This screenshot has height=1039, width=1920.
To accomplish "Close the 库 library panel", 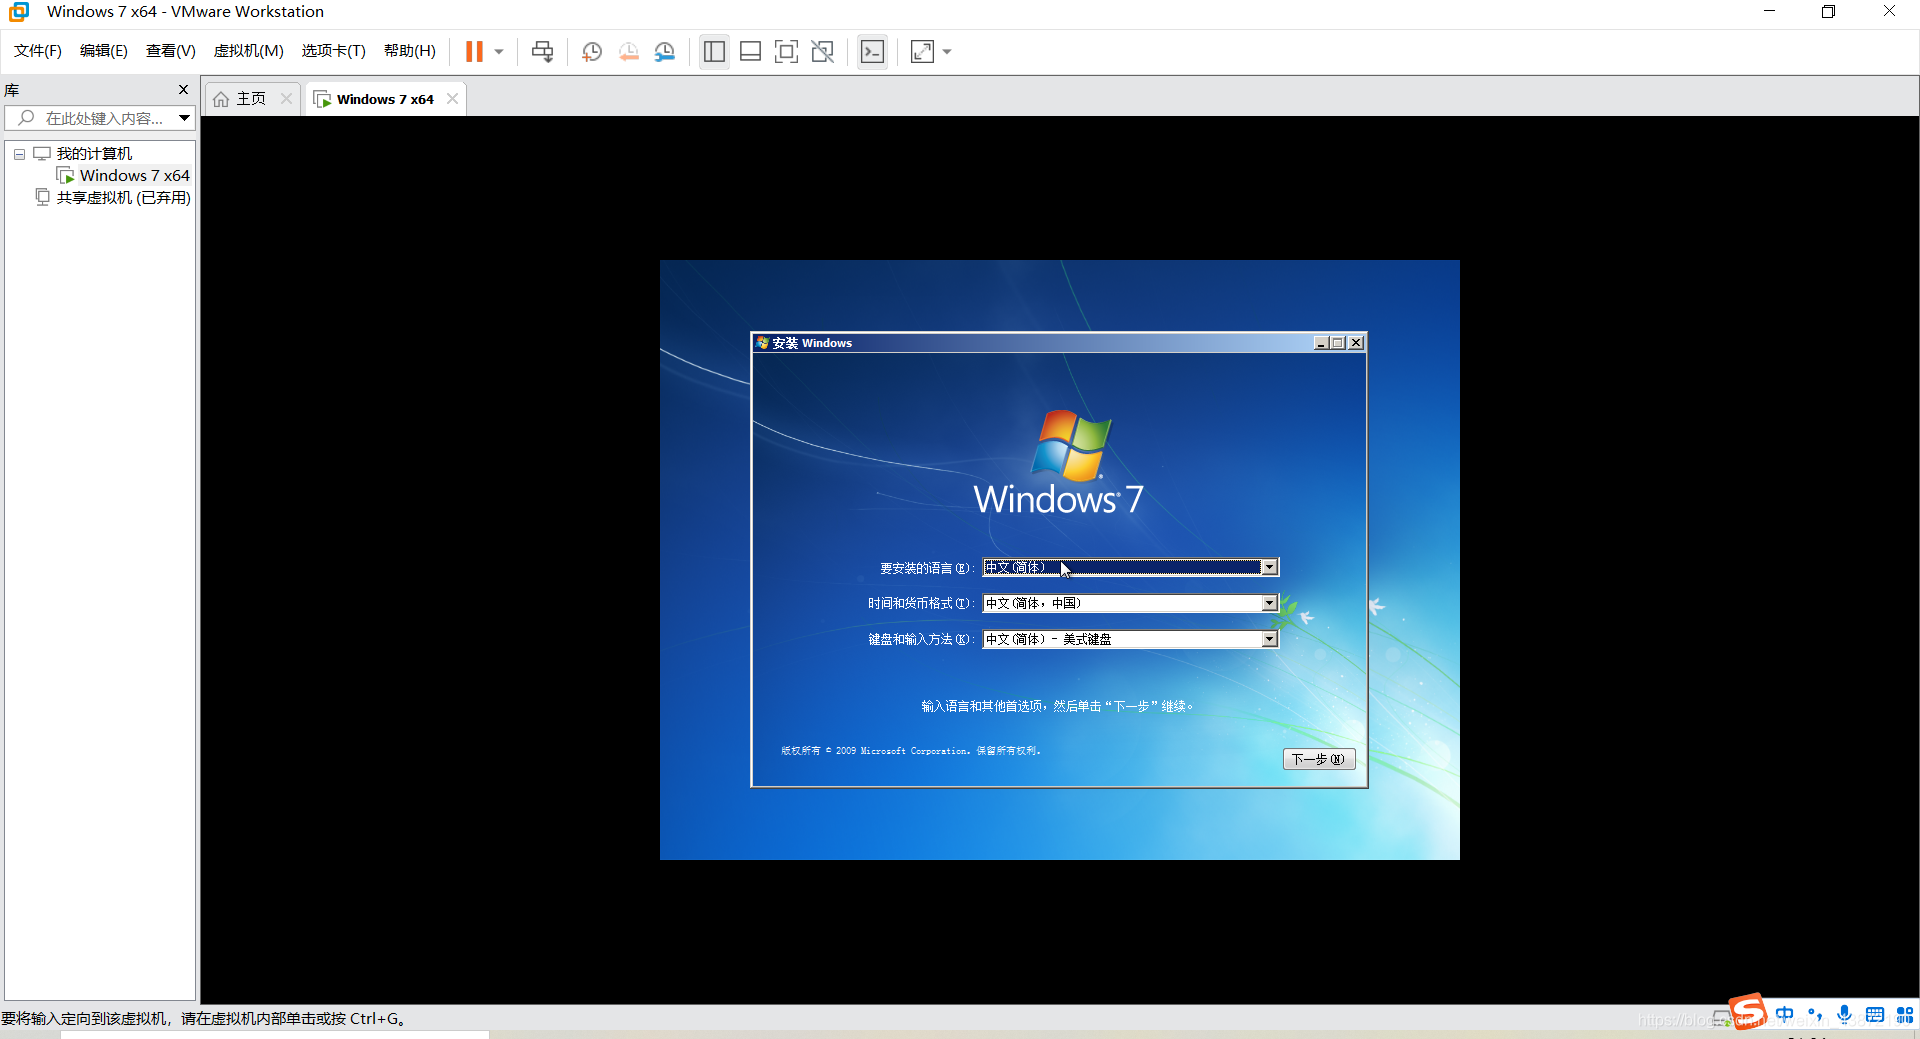I will pos(183,89).
